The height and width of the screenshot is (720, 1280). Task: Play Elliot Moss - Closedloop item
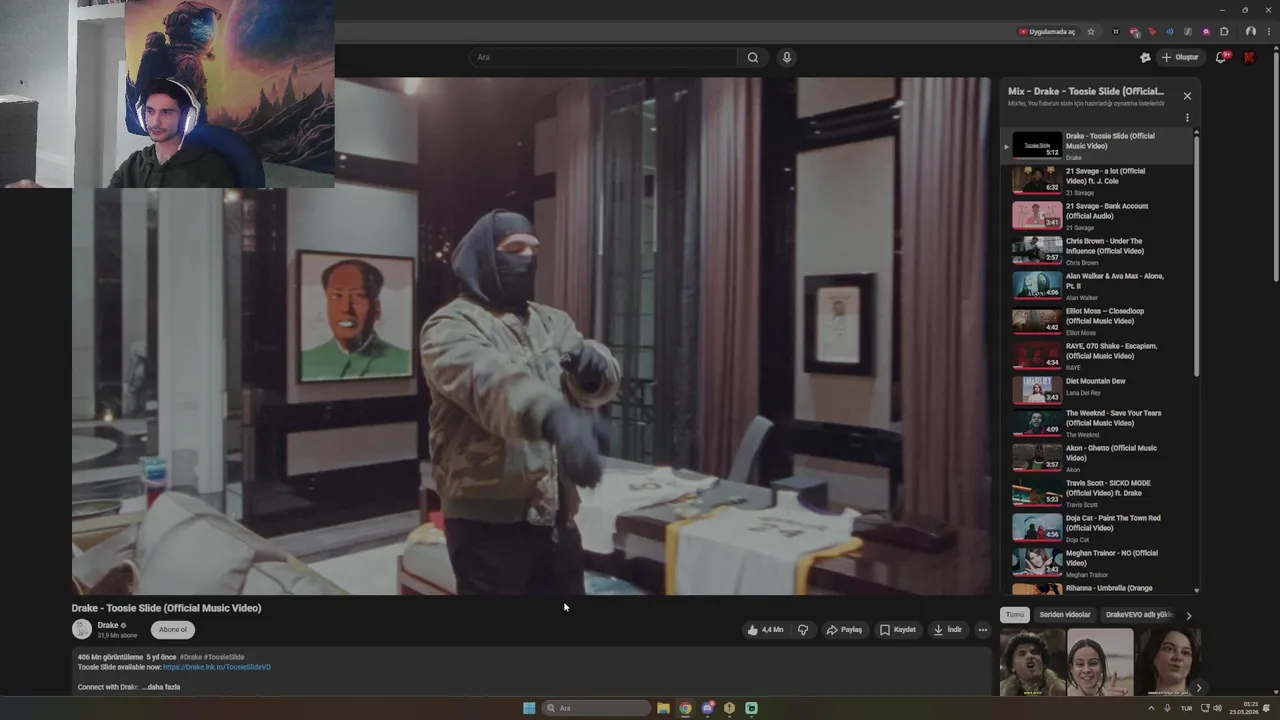pos(1097,320)
